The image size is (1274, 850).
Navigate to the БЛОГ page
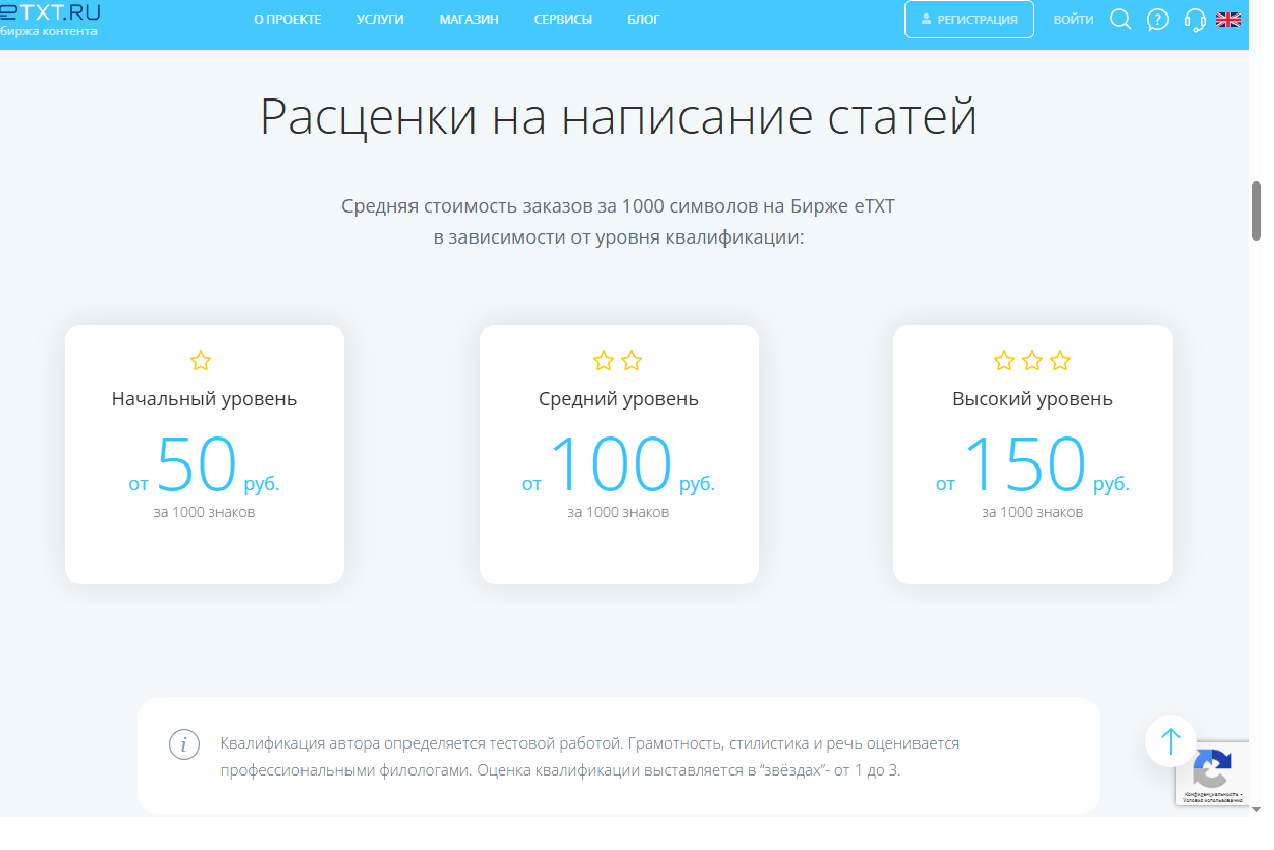pyautogui.click(x=643, y=19)
